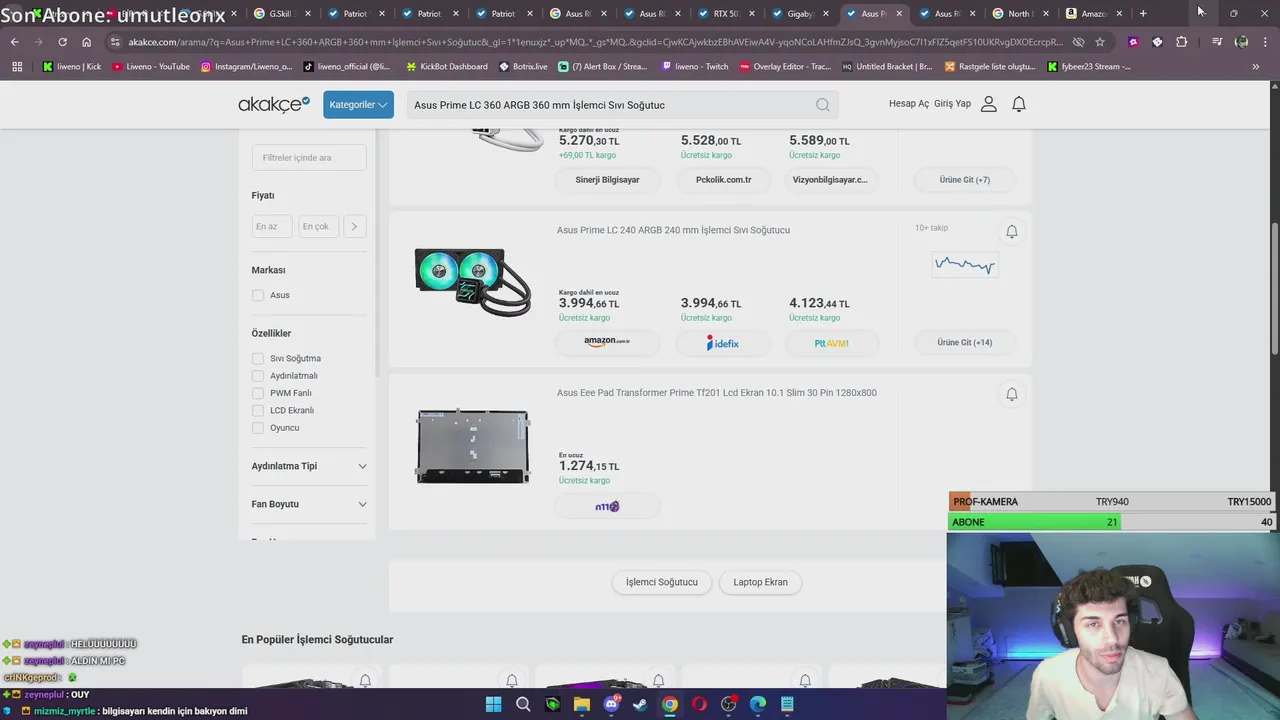
Task: Click Ürüne Git (+14) for Asus Prime LC 240
Action: pos(965,343)
